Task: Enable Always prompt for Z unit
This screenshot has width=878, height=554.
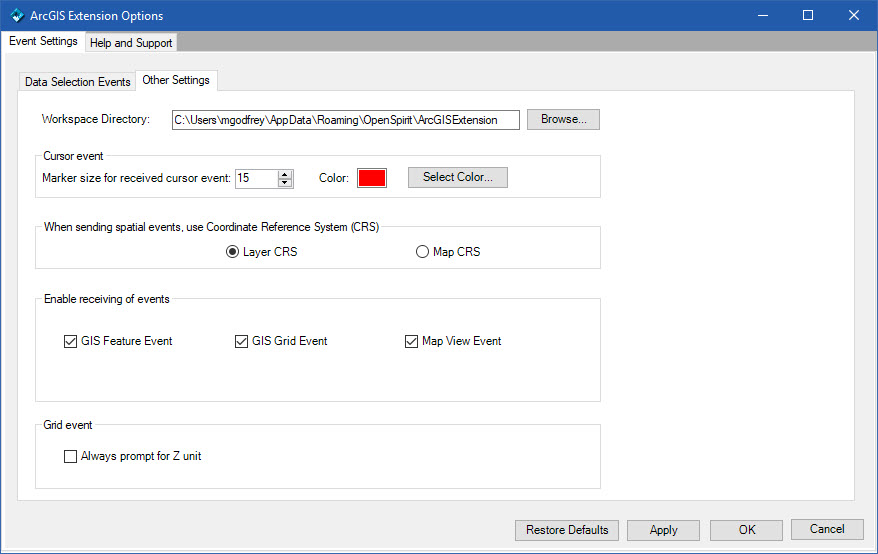Action: tap(70, 457)
